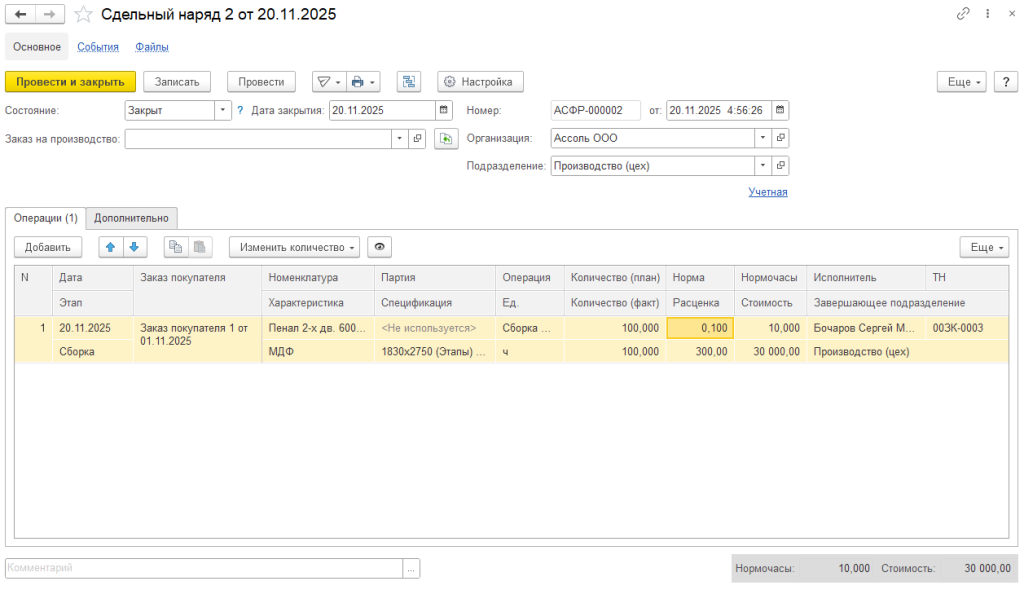Viewport: 1024px width, 590px height.
Task: Open calendar picker for Дата закрытия
Action: point(444,111)
